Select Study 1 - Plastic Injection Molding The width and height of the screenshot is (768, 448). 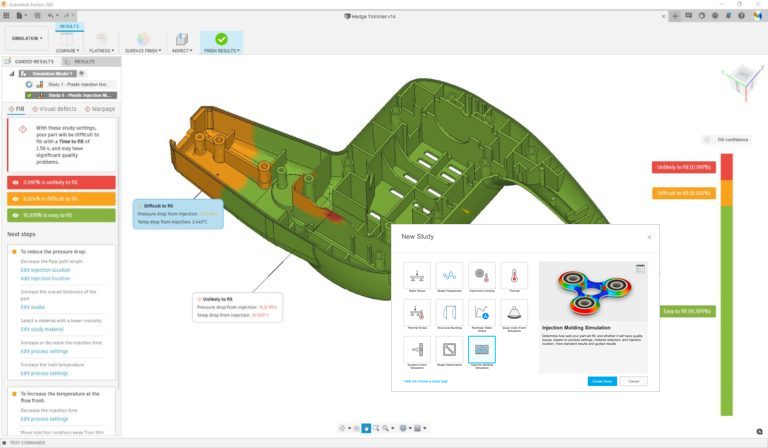click(x=72, y=84)
